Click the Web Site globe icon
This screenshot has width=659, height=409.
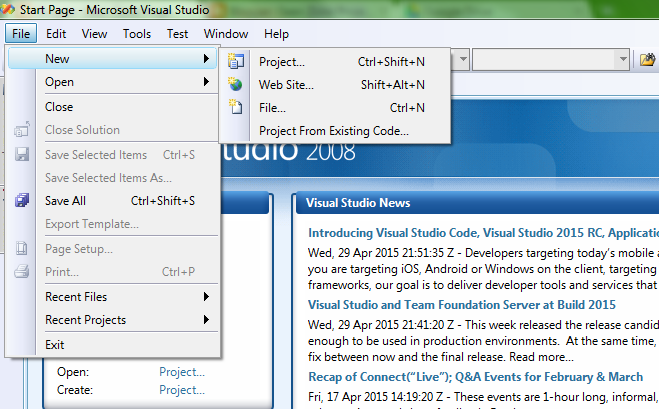(x=235, y=84)
